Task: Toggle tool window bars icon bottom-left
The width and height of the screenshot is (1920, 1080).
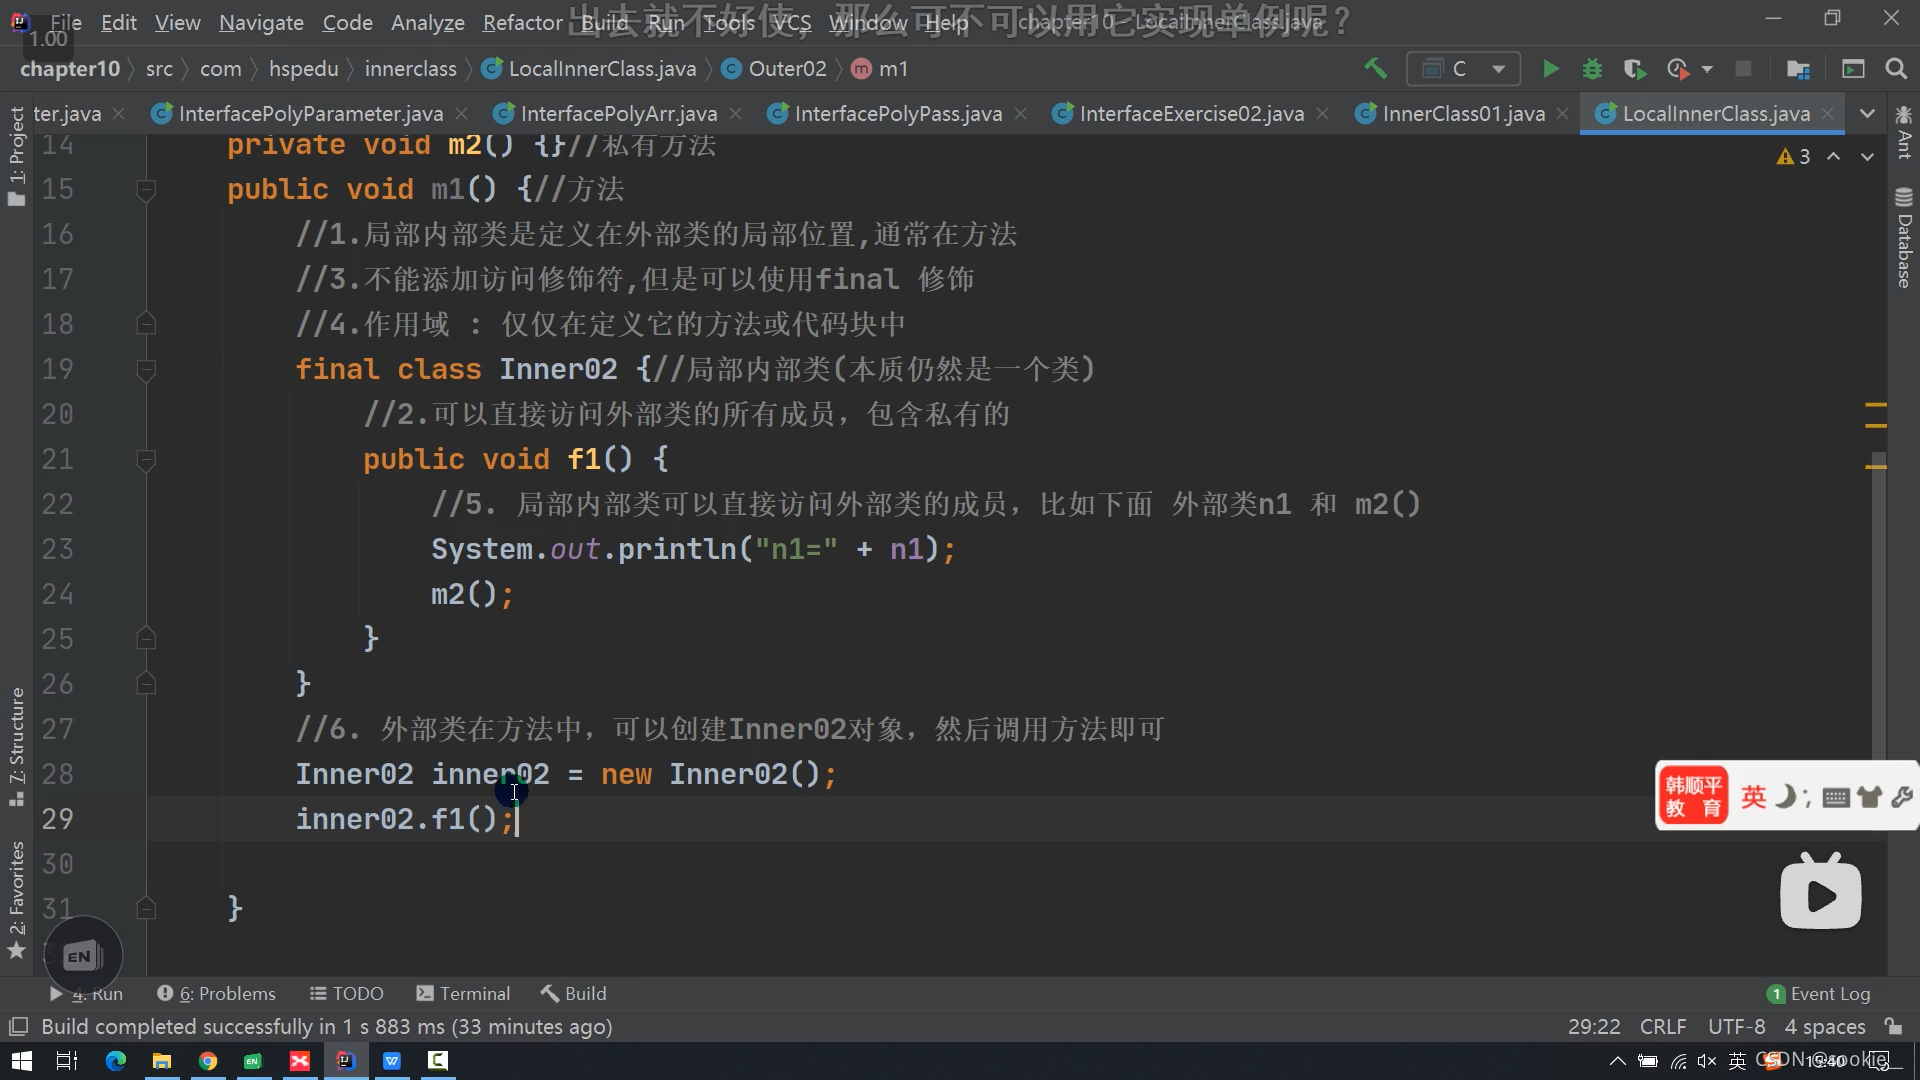Action: tap(18, 1027)
